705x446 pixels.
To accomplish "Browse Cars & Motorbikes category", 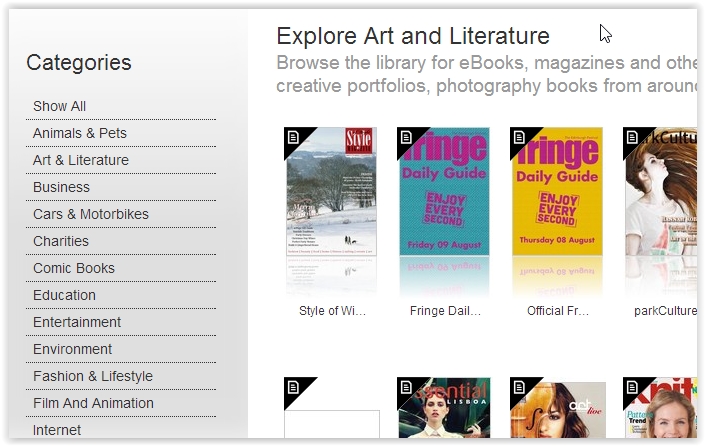I will coord(91,214).
